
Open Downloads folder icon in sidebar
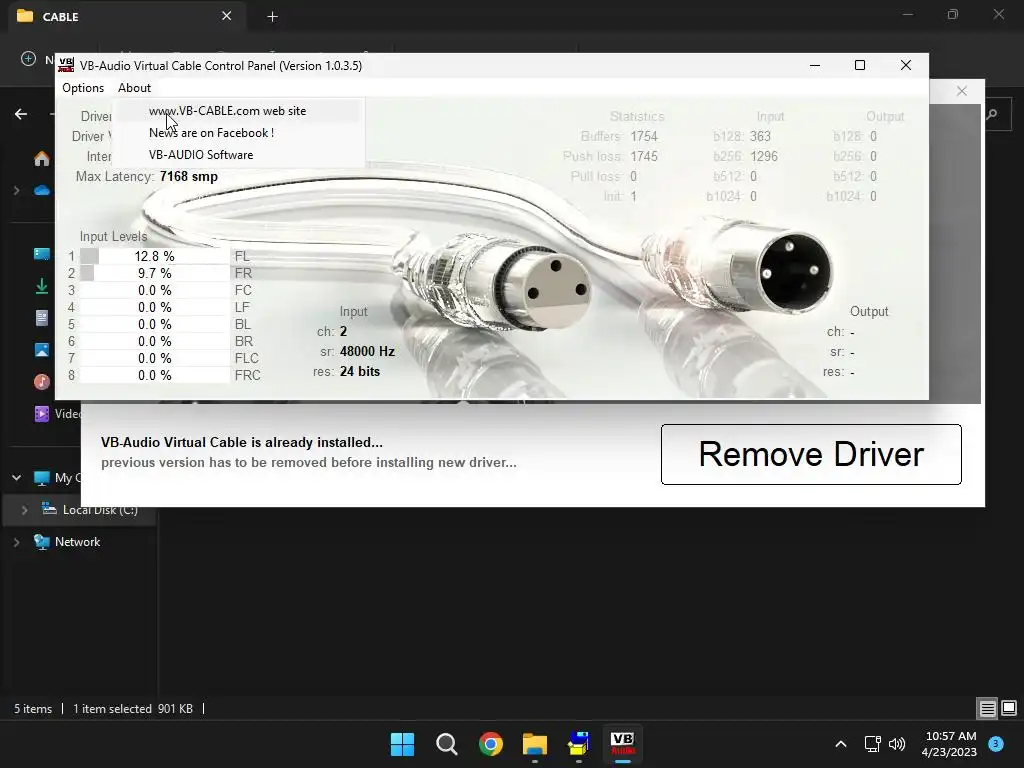pyautogui.click(x=42, y=286)
